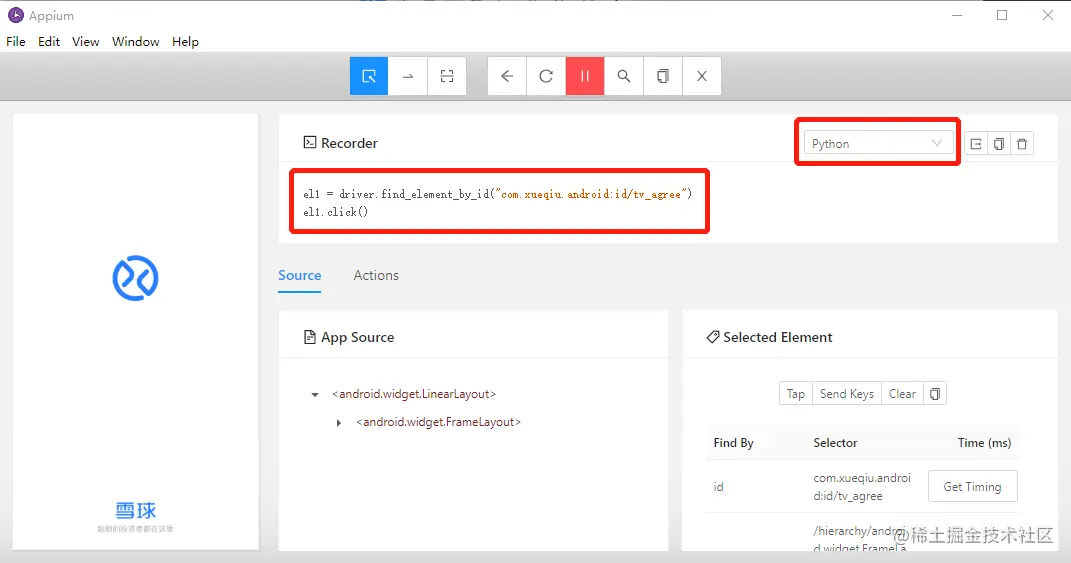The width and height of the screenshot is (1071, 563).
Task: Click the Xueqiu logo in device screenshot
Action: [x=135, y=278]
